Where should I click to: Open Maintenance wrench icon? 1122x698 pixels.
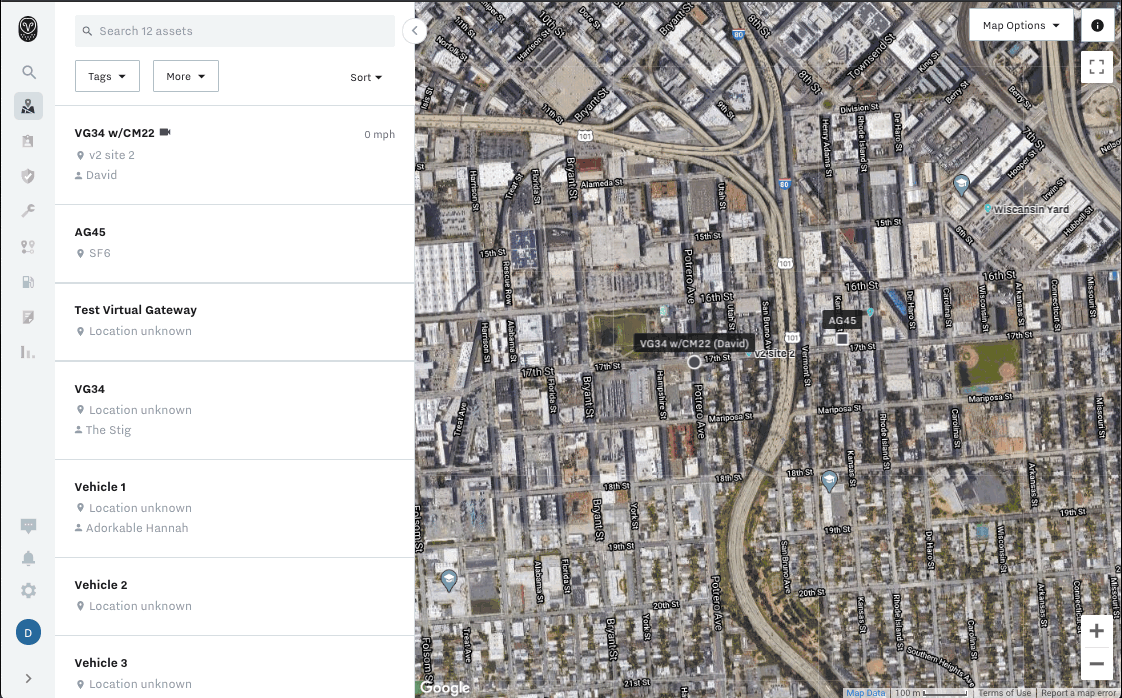pos(28,211)
